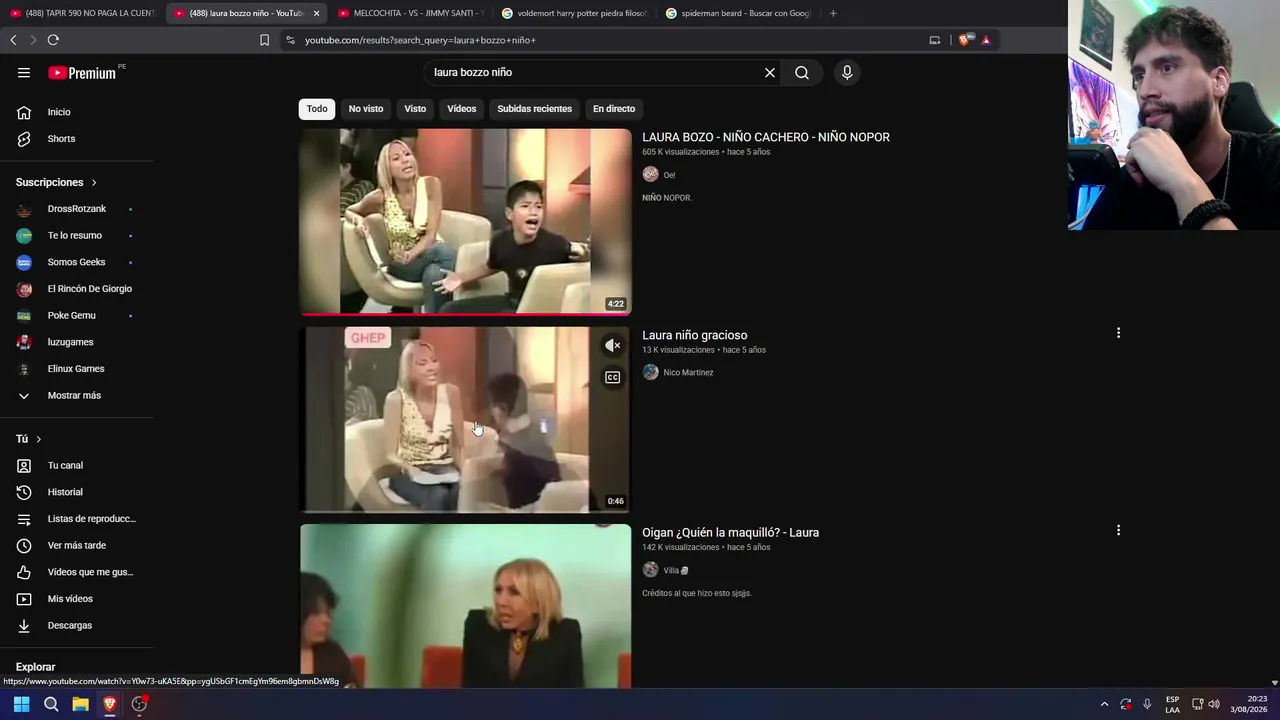Viewport: 1280px width, 720px height.
Task: Expand the Suscripciones section
Action: coord(57,182)
